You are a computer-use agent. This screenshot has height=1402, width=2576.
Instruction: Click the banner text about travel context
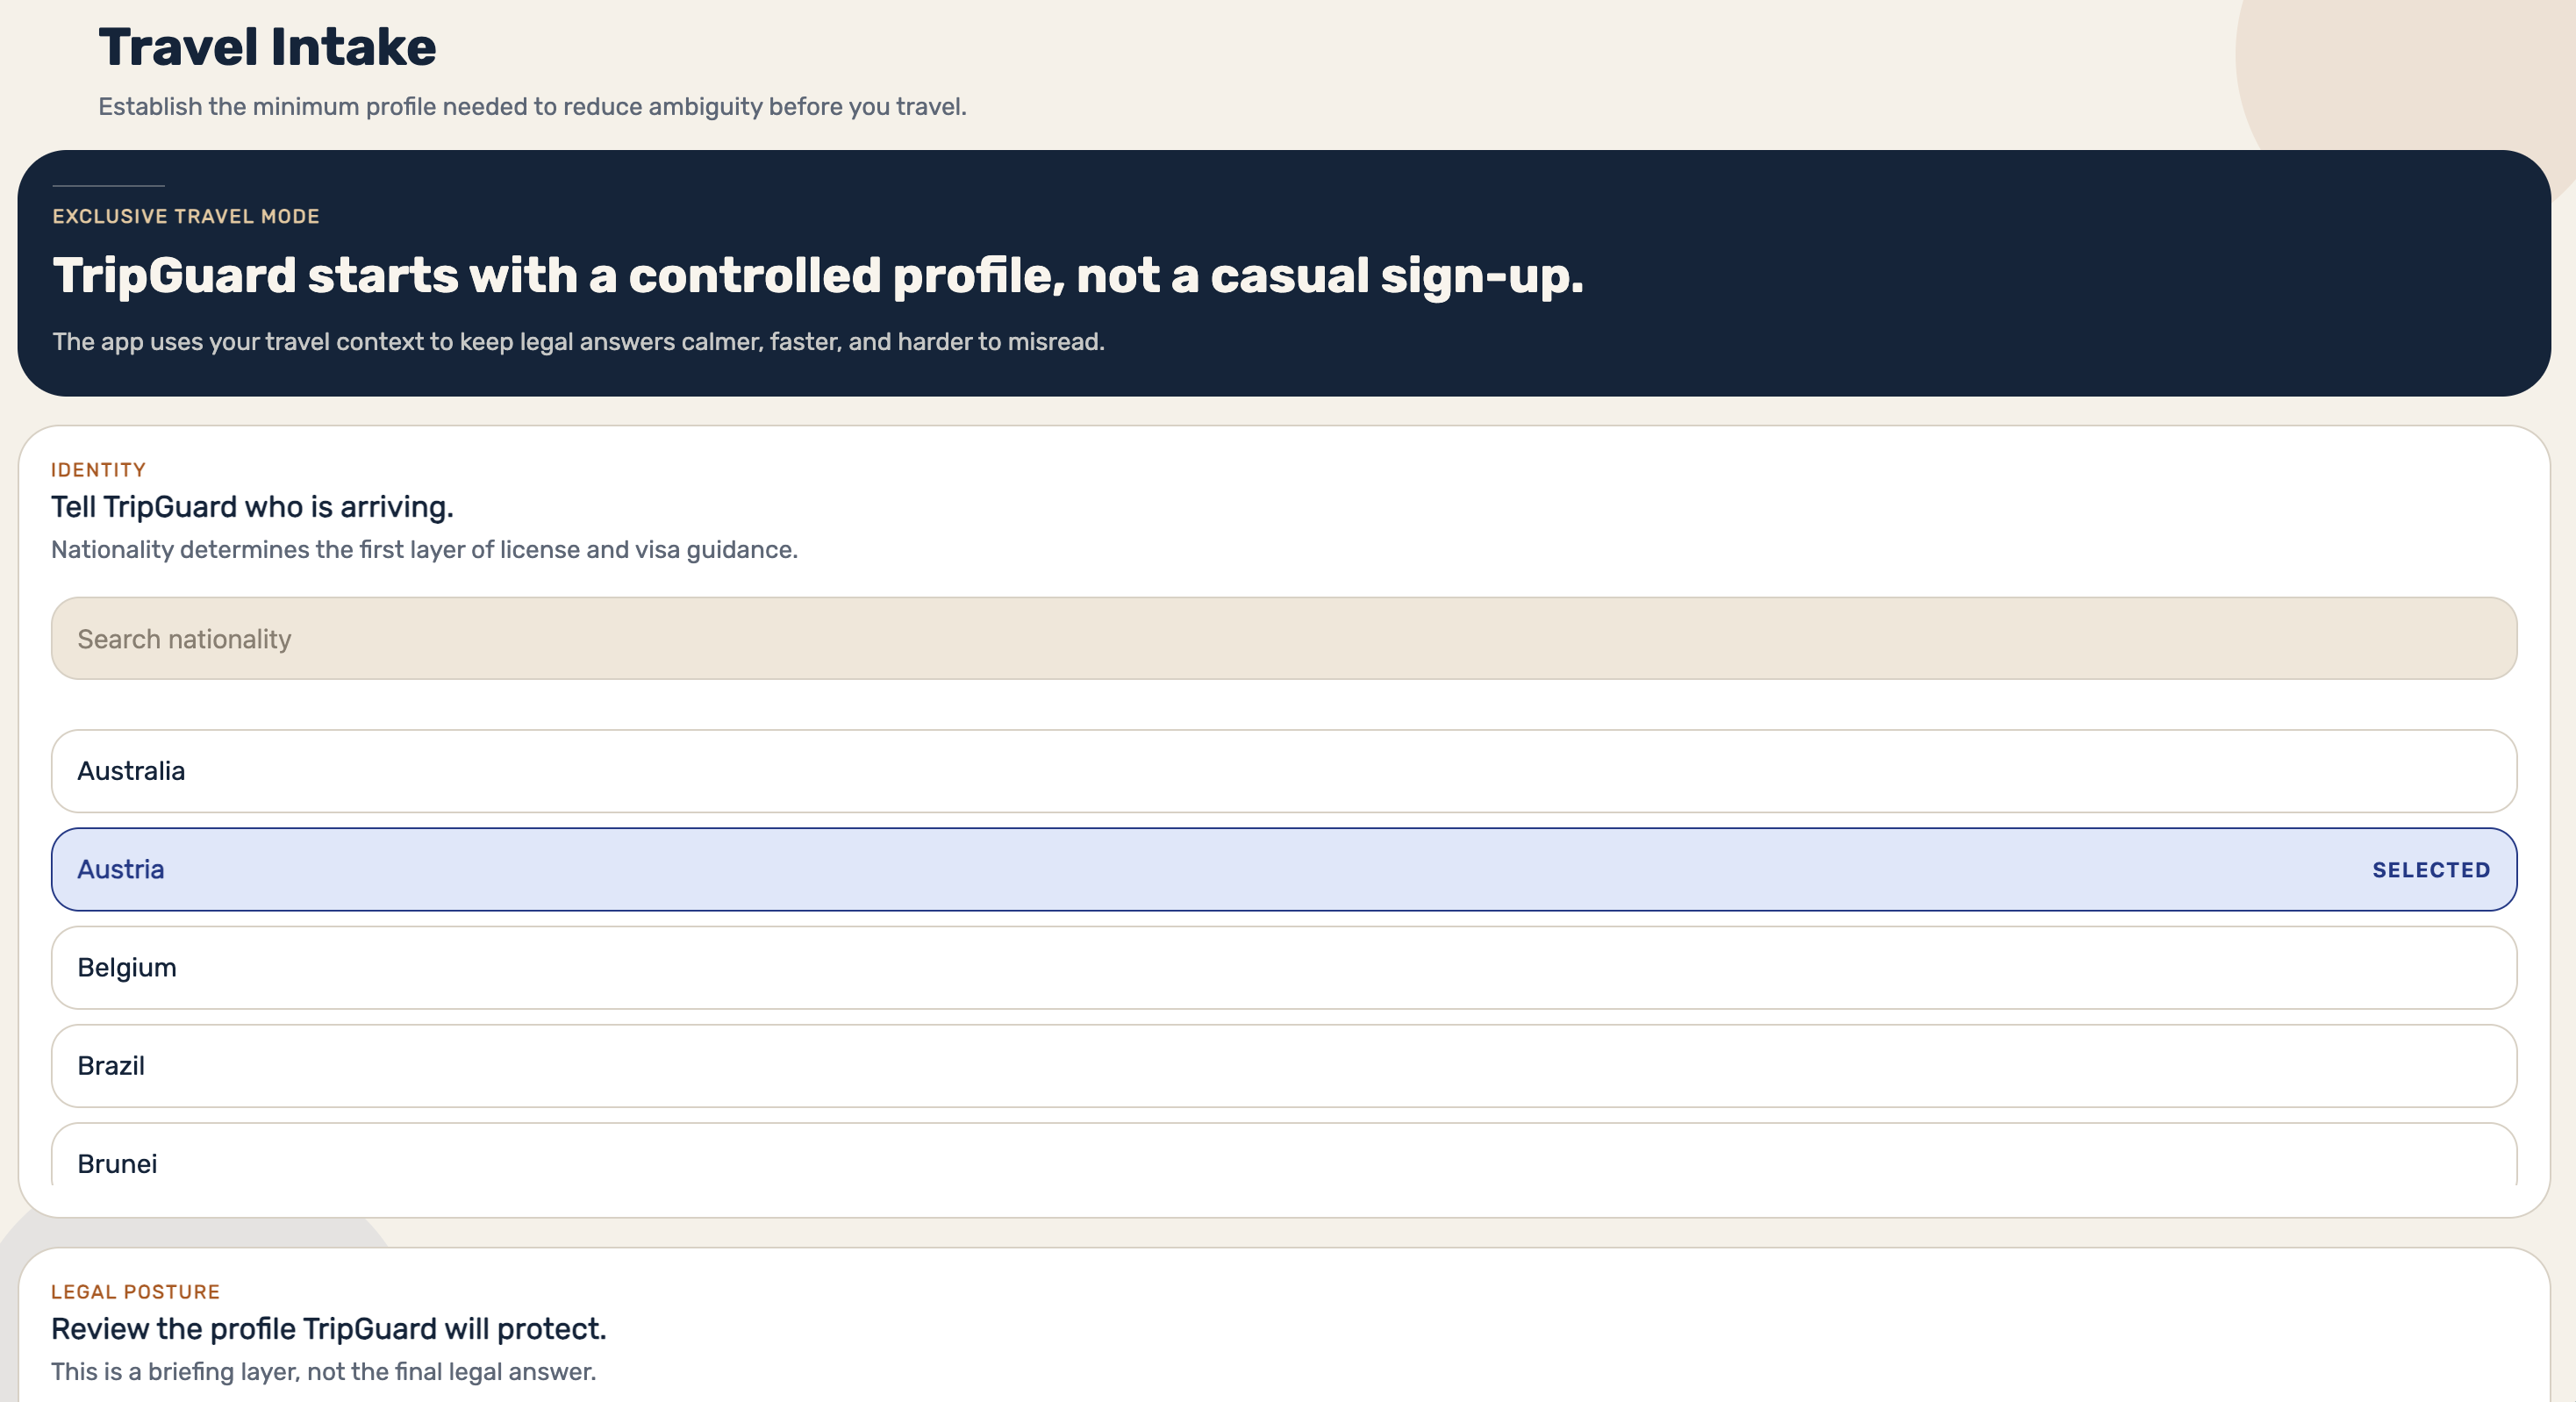578,342
